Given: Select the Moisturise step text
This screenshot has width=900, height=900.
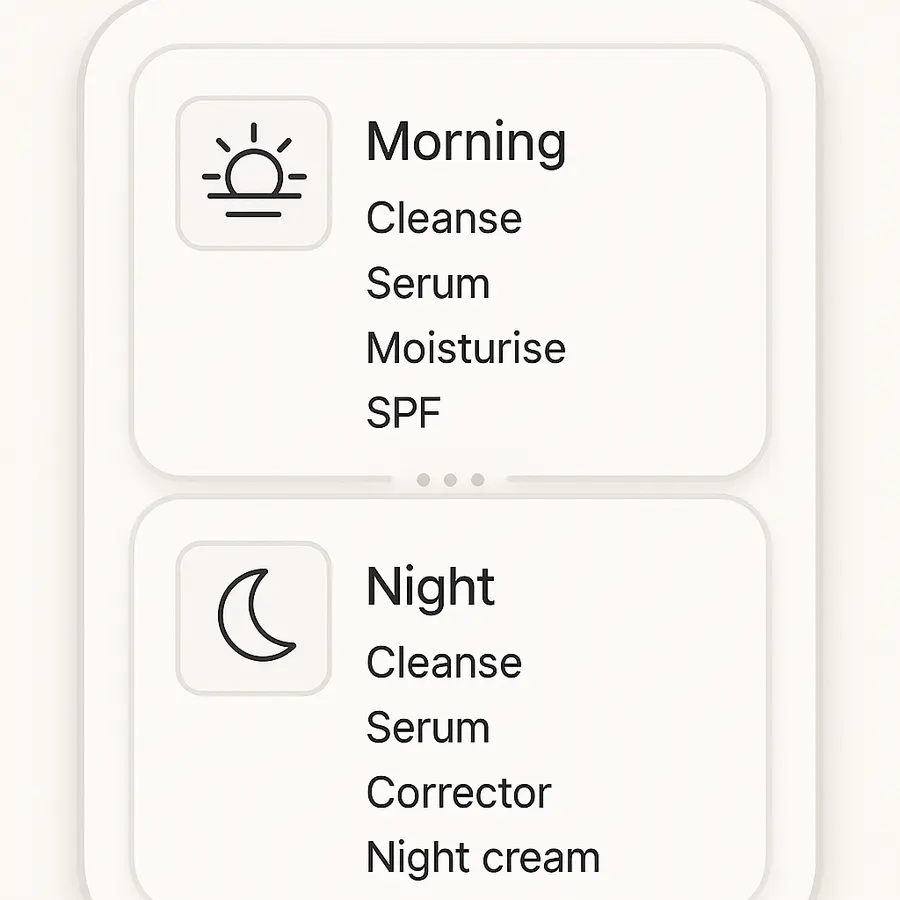Looking at the screenshot, I should coord(466,348).
